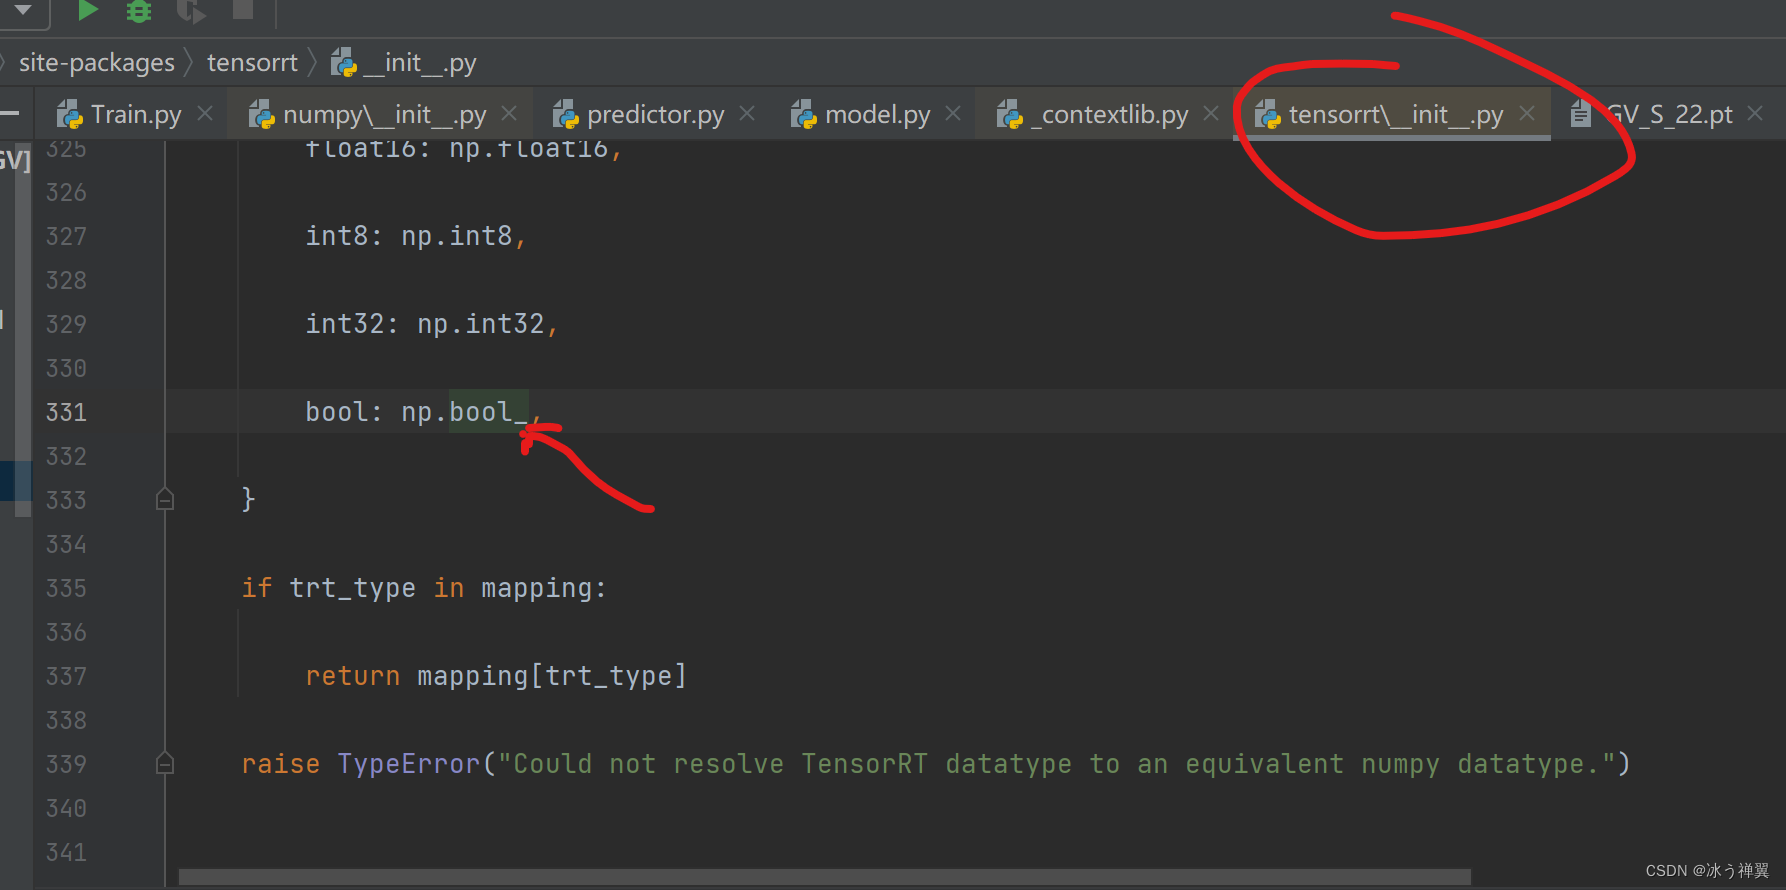
Task: Select tensorrt in the breadcrumb path
Action: (x=252, y=63)
